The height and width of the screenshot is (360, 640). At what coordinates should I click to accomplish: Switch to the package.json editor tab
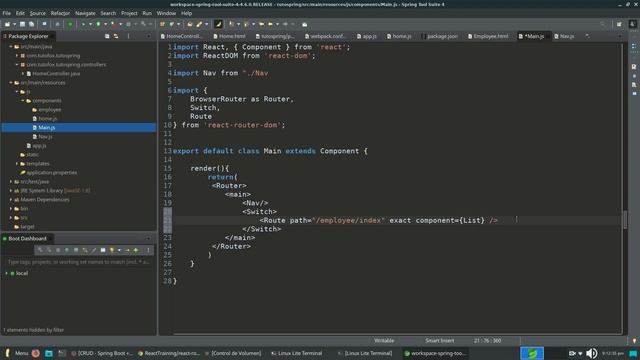pyautogui.click(x=440, y=36)
